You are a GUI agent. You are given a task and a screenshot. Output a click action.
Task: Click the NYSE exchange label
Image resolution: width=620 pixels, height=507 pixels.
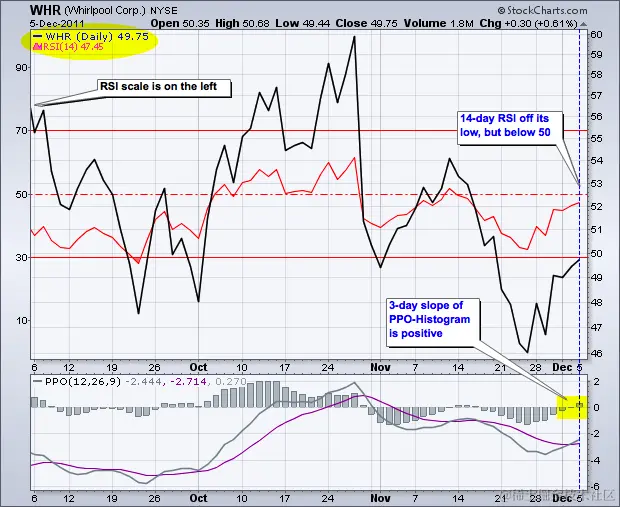click(164, 11)
